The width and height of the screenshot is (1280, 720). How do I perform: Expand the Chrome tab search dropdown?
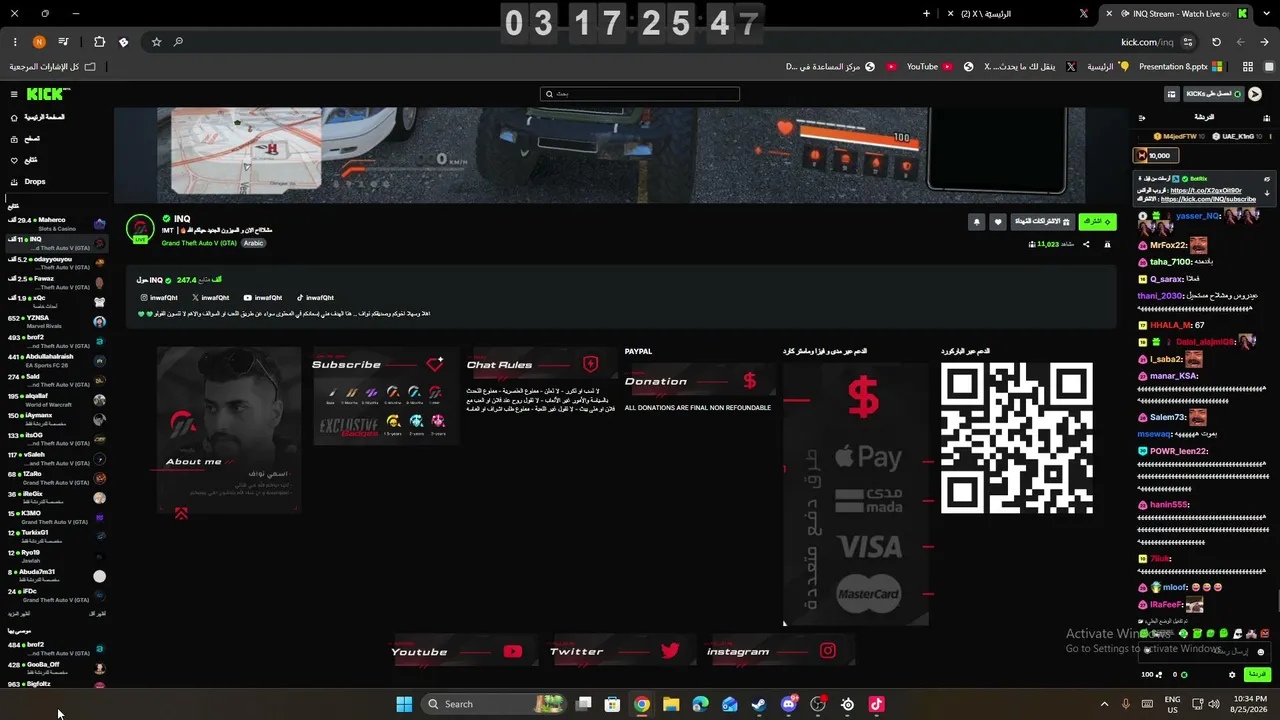tap(1265, 14)
